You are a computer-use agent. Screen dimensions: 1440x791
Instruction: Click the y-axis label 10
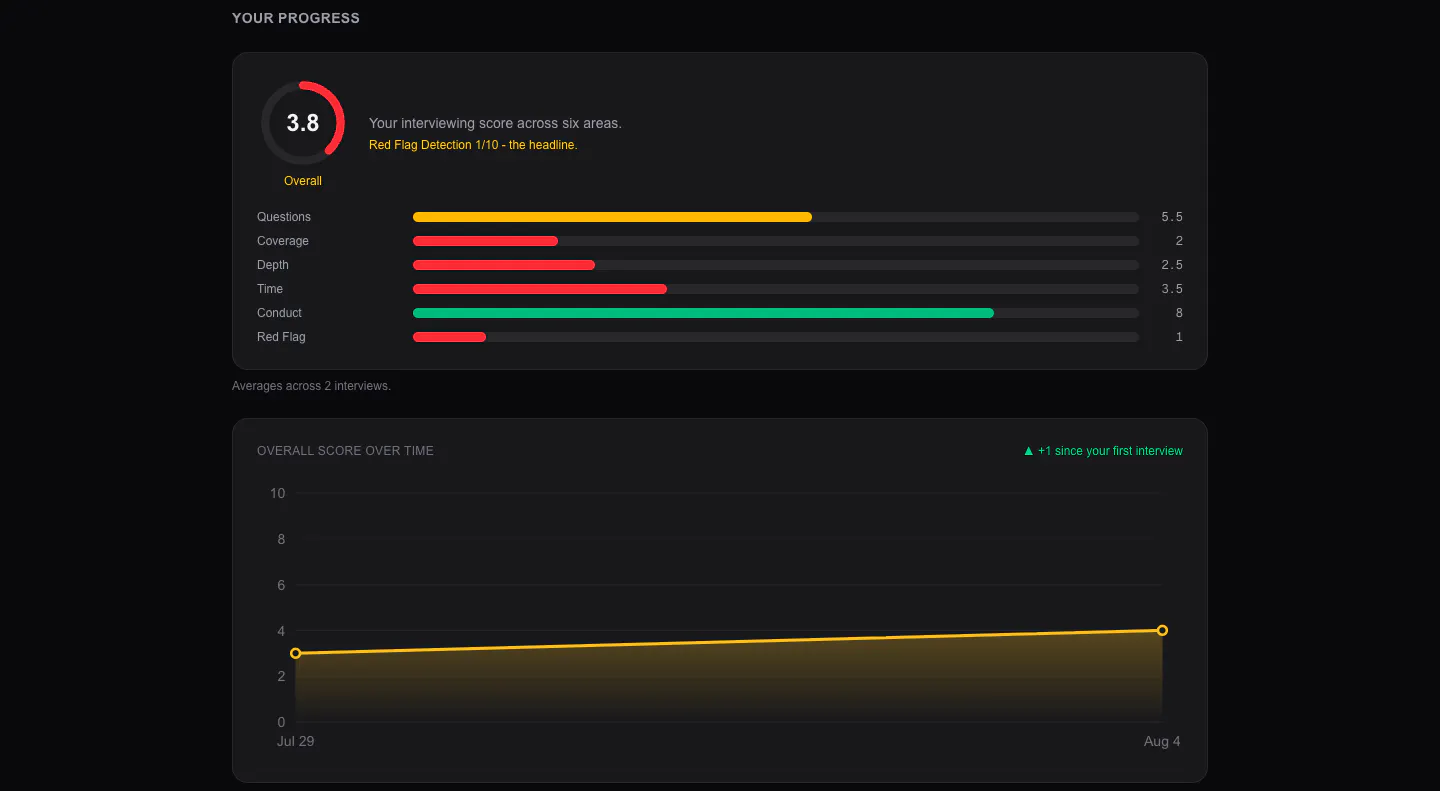277,493
